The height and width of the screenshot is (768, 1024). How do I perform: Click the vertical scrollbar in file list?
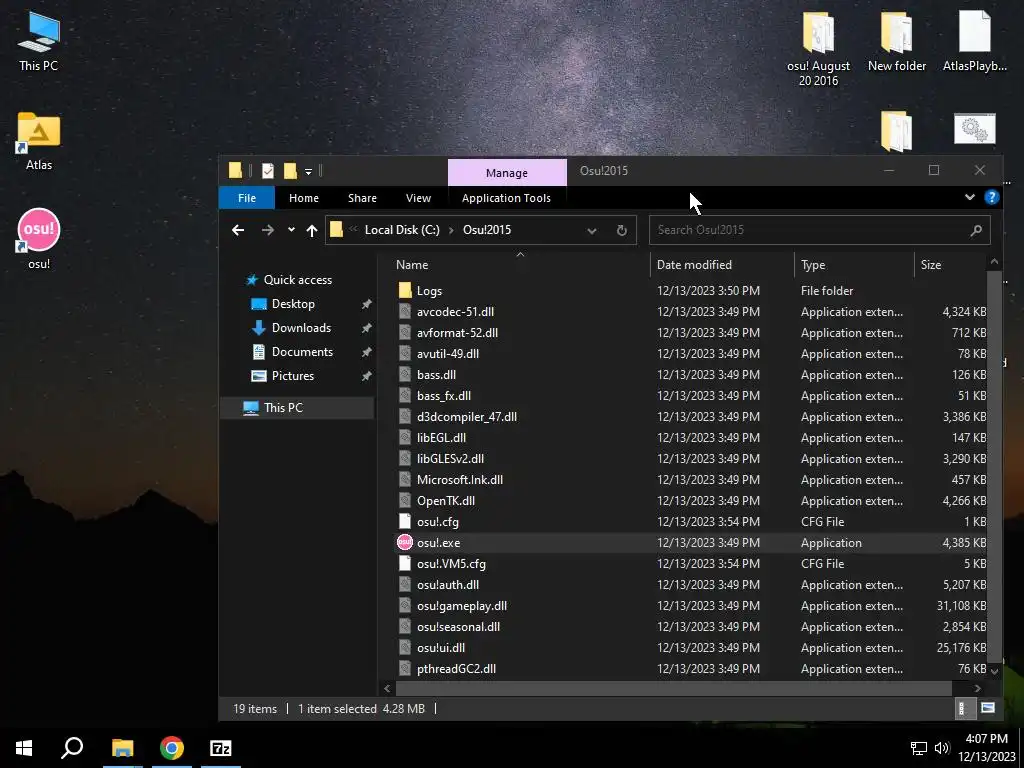pyautogui.click(x=994, y=465)
